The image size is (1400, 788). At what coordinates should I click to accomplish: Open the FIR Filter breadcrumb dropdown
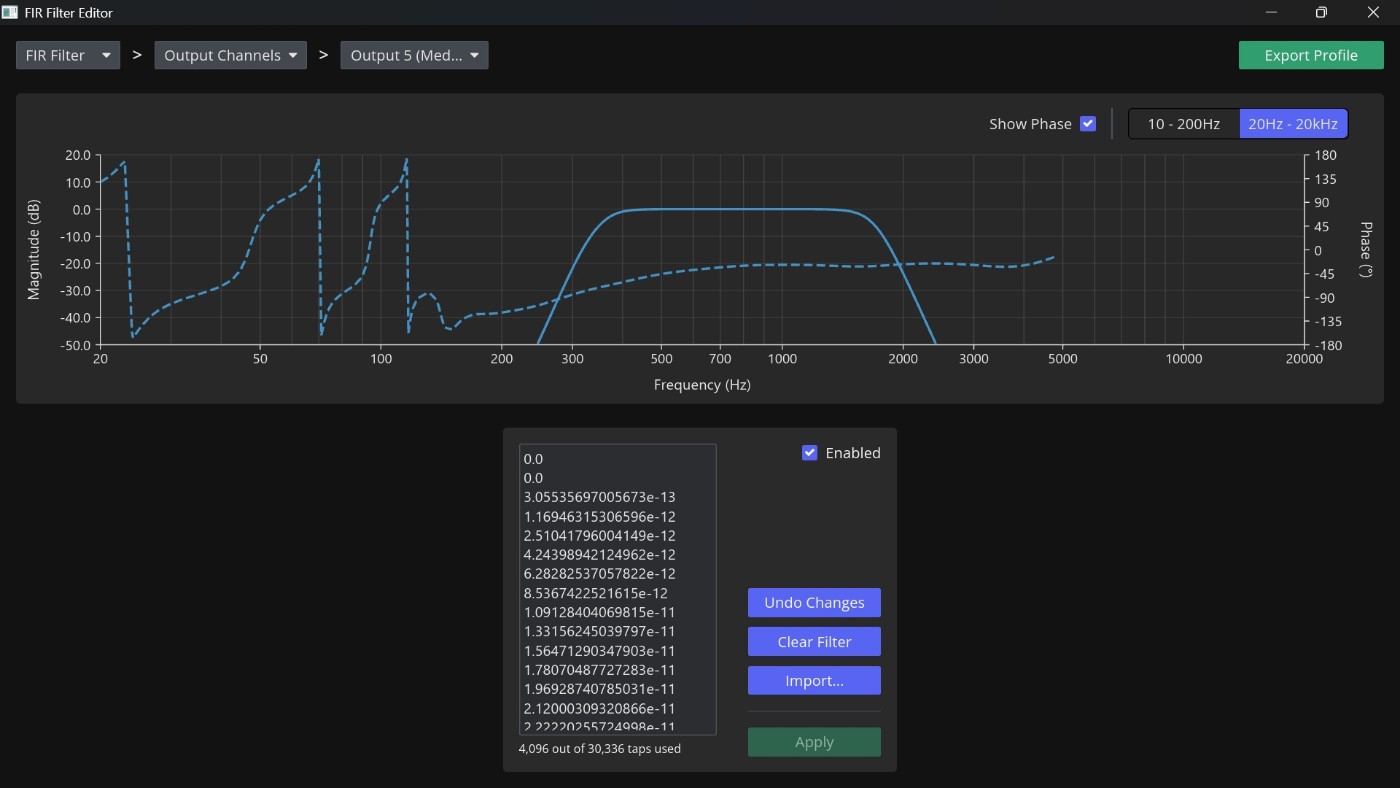coord(68,55)
